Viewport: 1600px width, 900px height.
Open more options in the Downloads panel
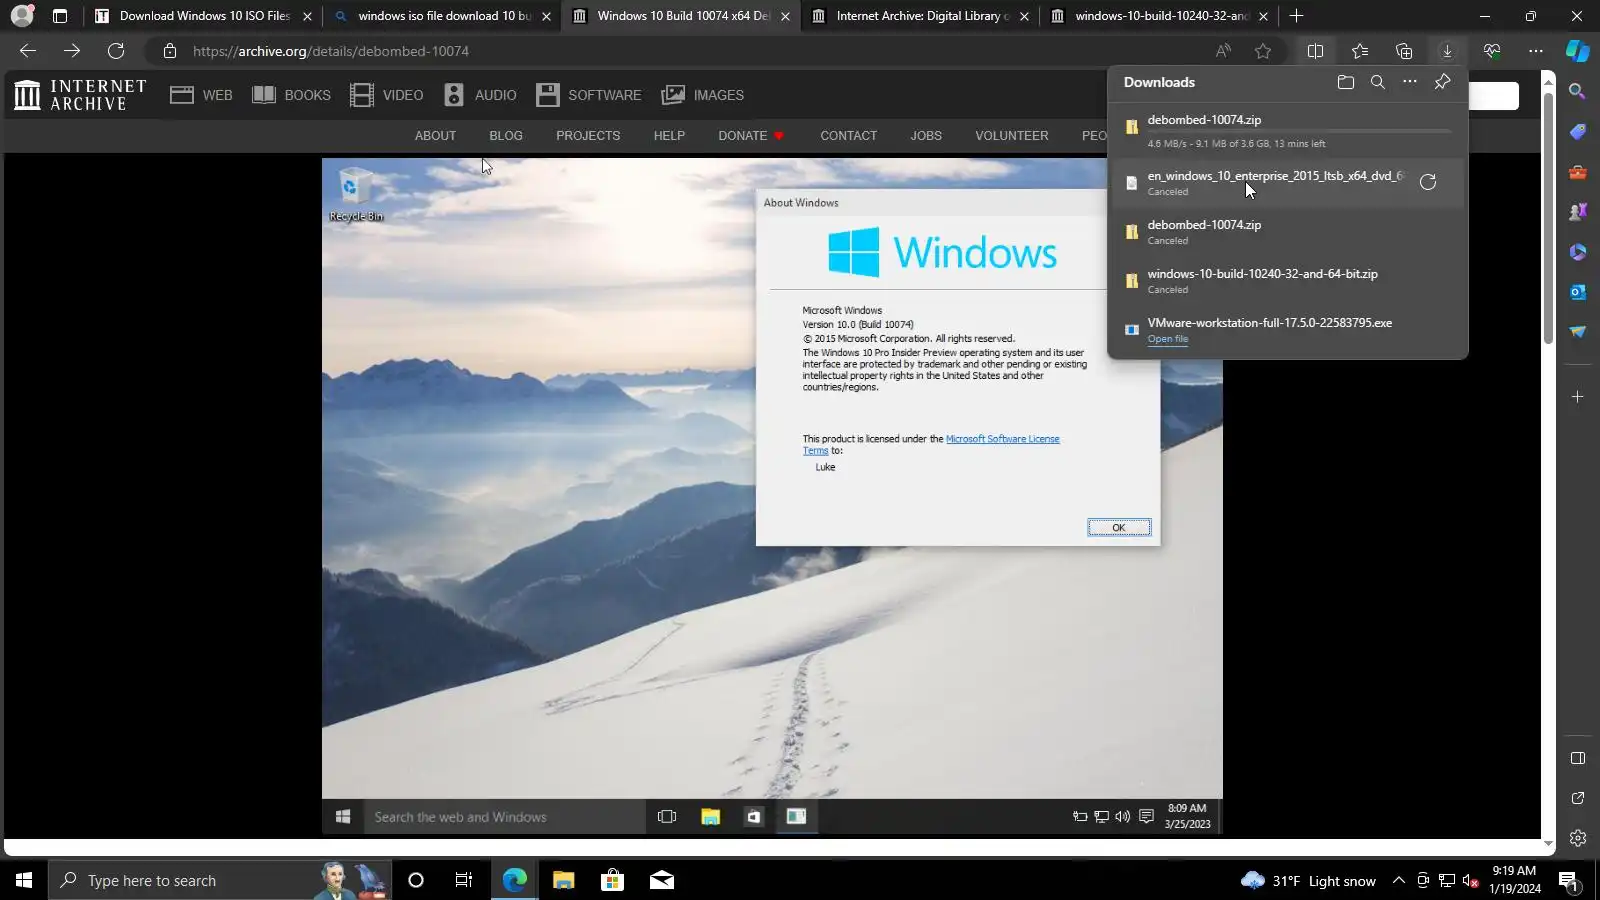tap(1410, 82)
